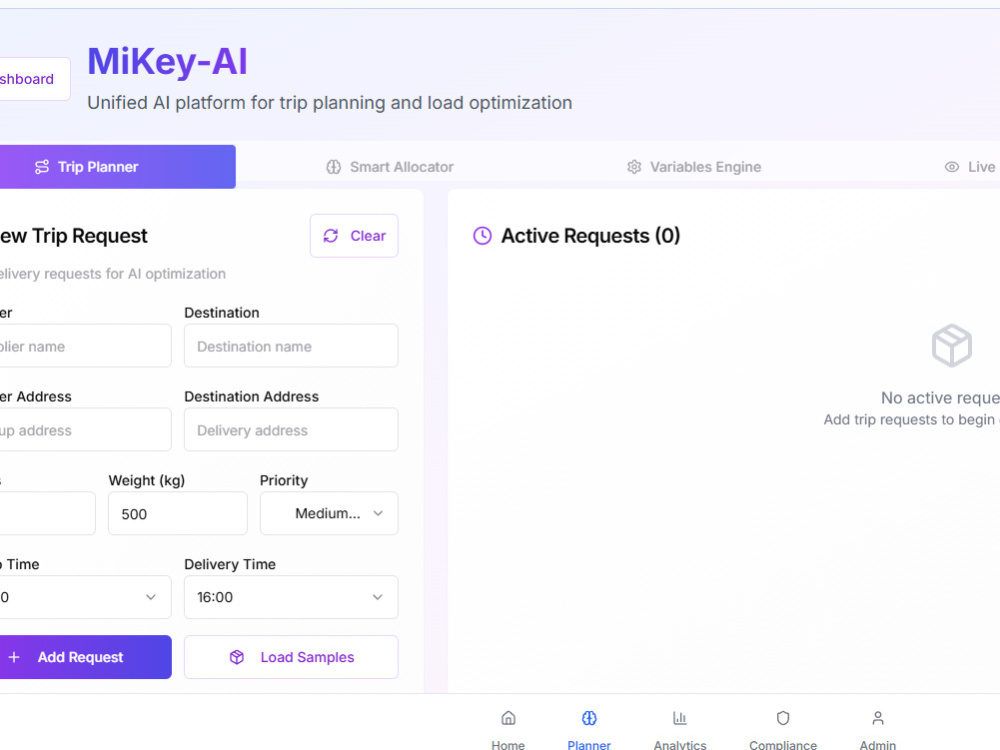The image size is (1000, 750).
Task: Open the Delivery Time dropdown showing 16:00
Action: [291, 598]
